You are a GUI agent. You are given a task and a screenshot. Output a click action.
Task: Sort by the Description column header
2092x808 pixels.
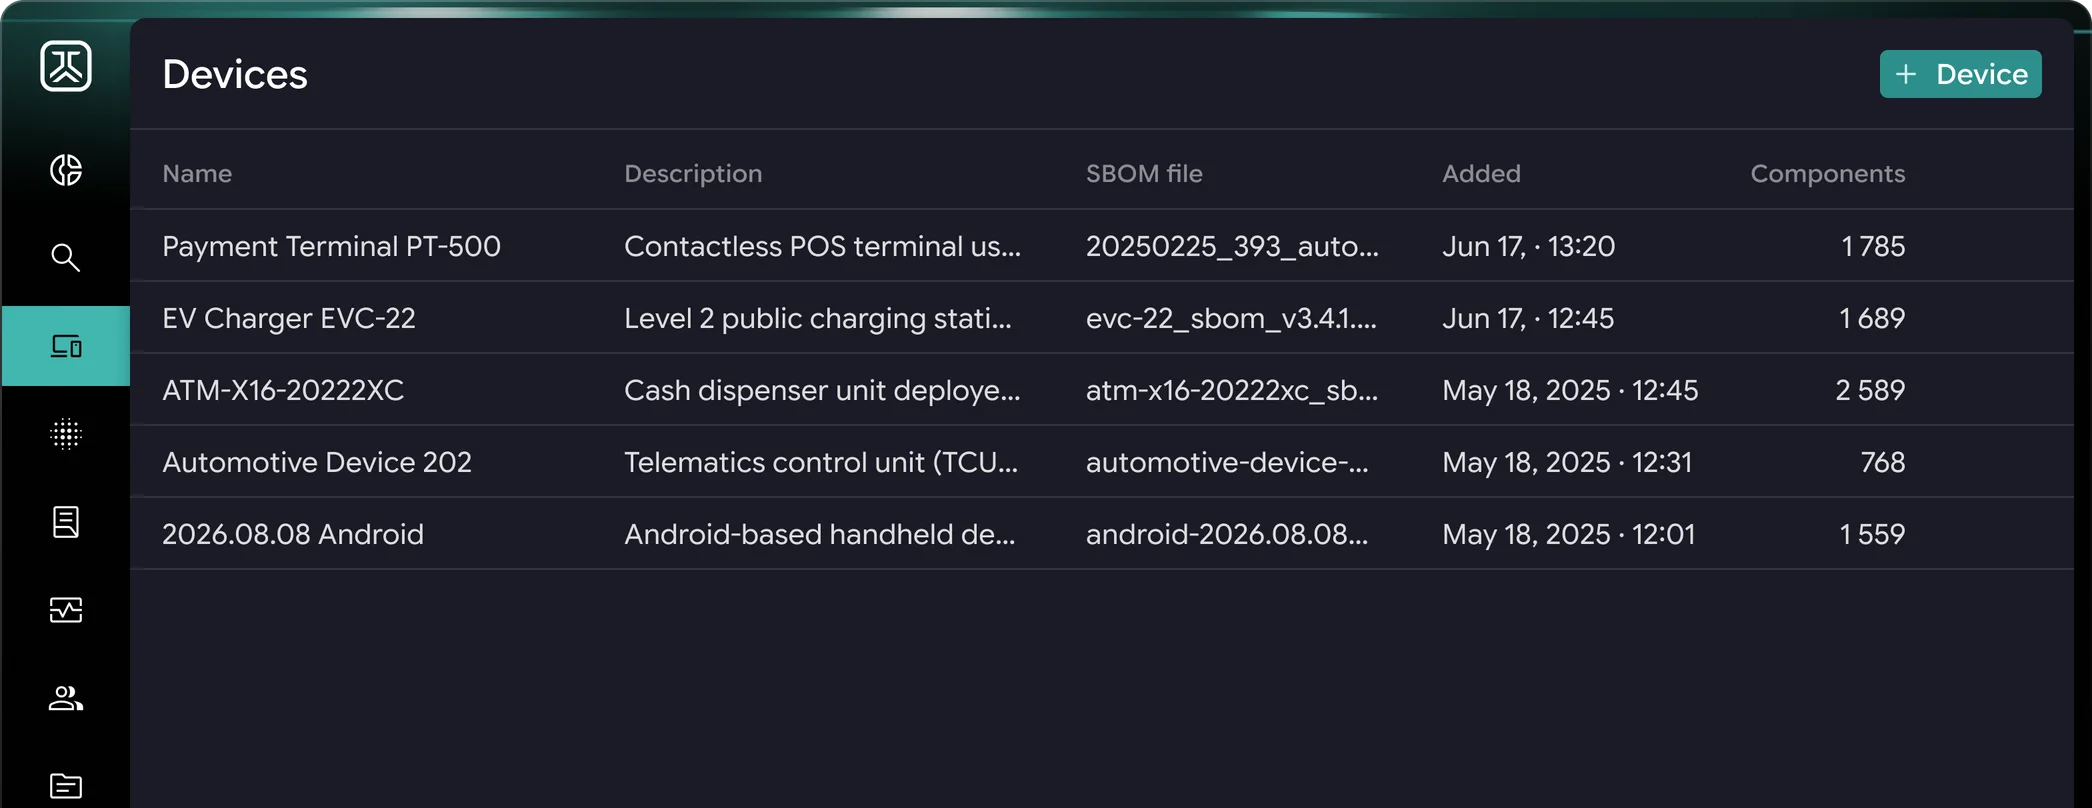(x=693, y=173)
